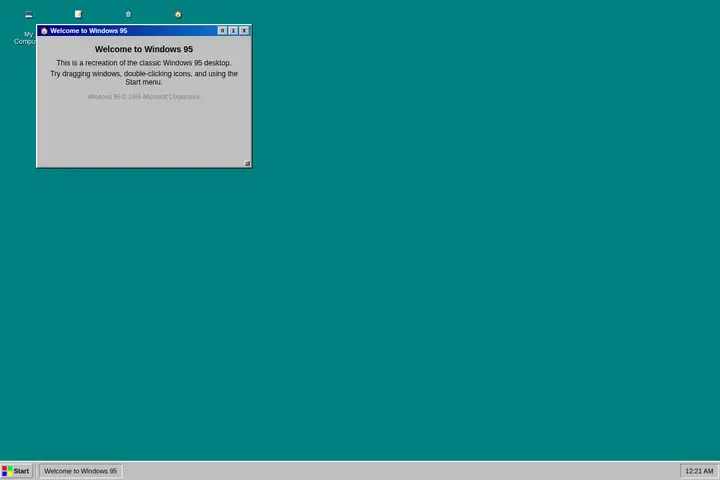Click the bold Welcome to Windows 95 heading
This screenshot has width=720, height=480.
(x=144, y=49)
